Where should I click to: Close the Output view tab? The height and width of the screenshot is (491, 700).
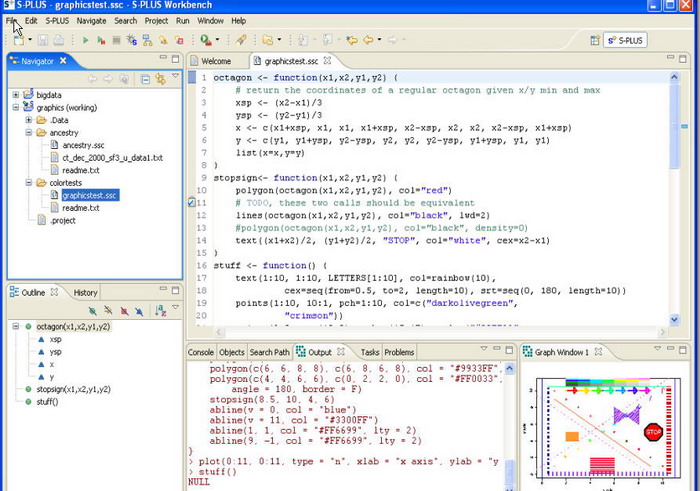click(341, 352)
